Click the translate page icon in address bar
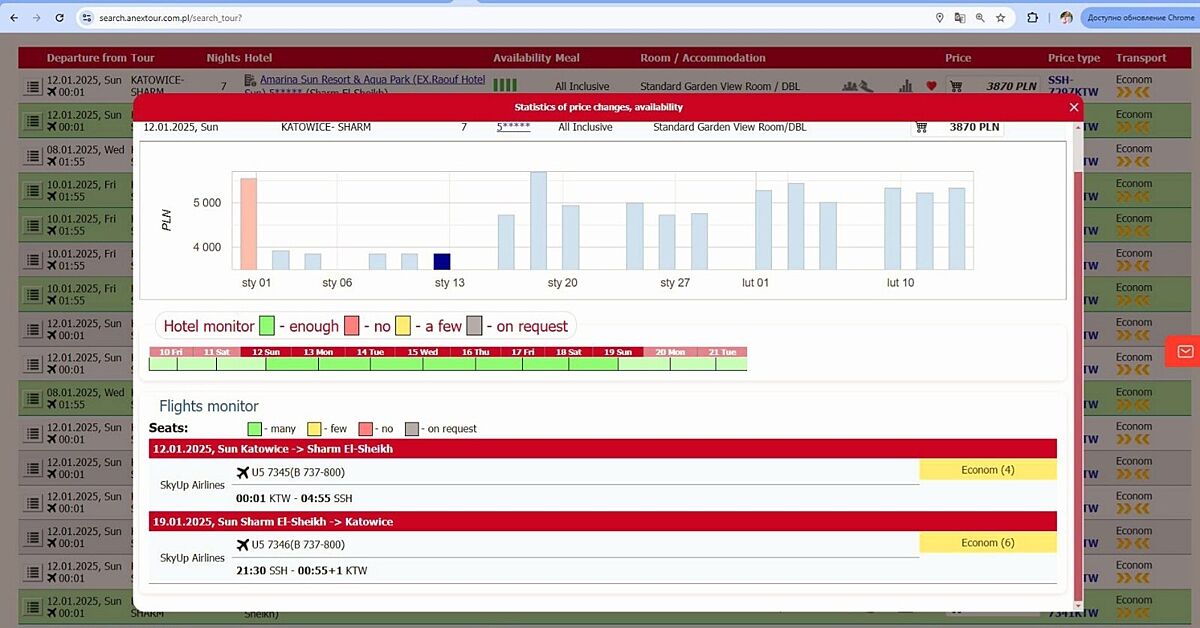Image resolution: width=1200 pixels, height=628 pixels. tap(960, 18)
